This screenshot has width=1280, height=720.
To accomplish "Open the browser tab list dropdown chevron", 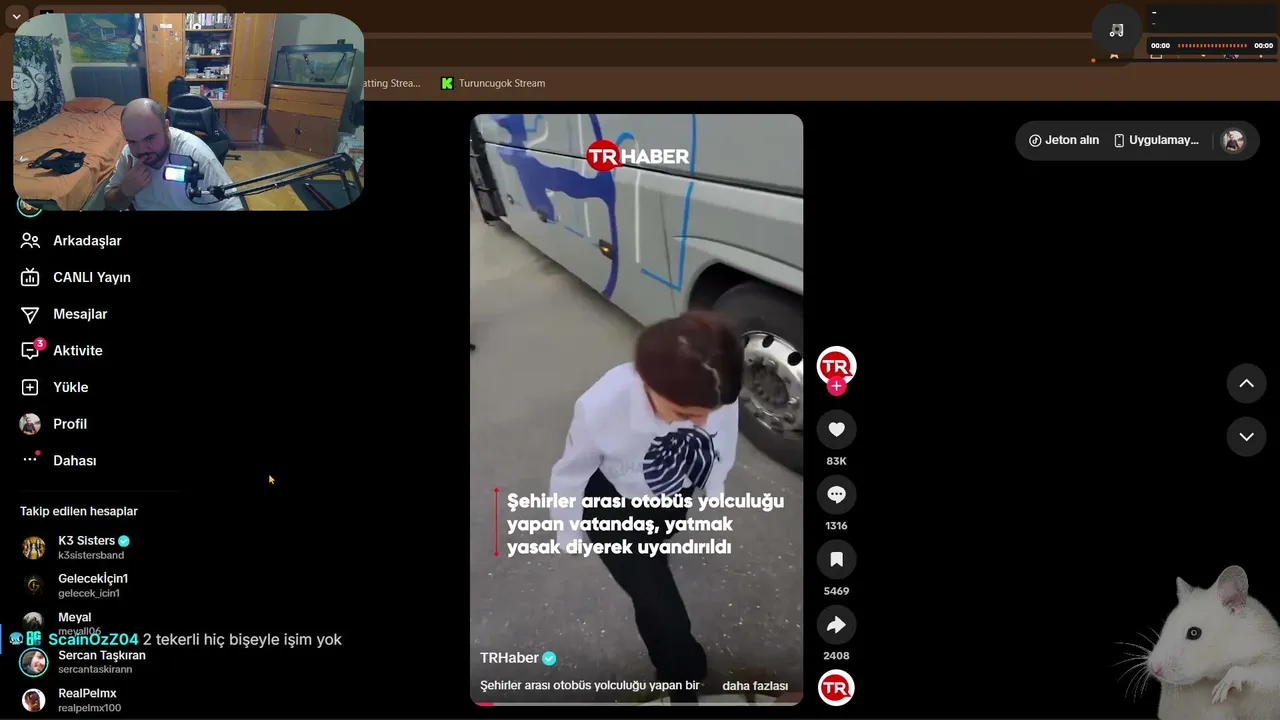I will [16, 17].
